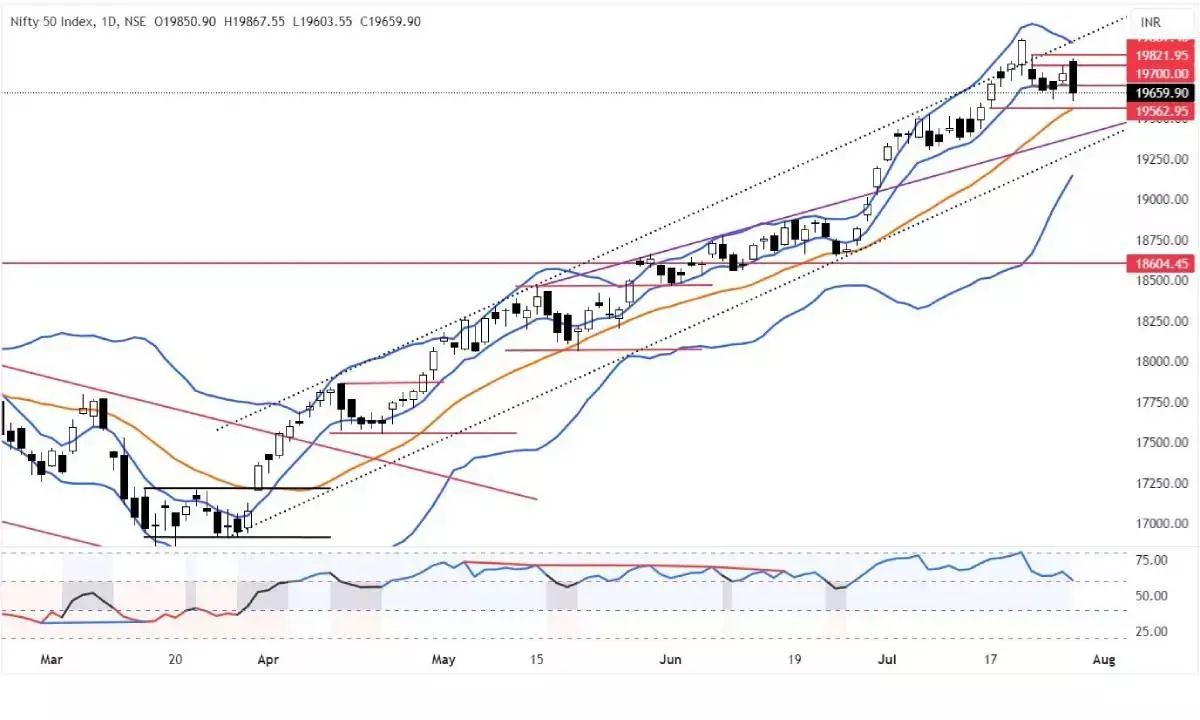Screen dimensions: 1200x720
Task: Open symbol details for 'Nifty 50 Index'
Action: coord(55,21)
